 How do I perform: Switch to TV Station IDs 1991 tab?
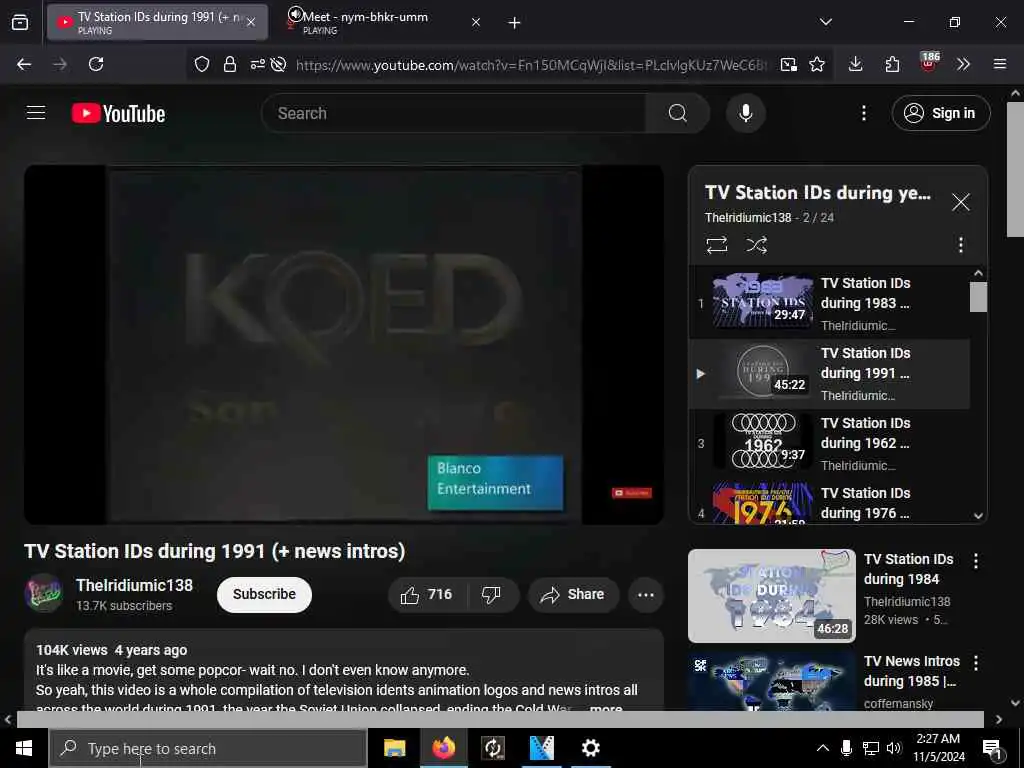coord(157,22)
